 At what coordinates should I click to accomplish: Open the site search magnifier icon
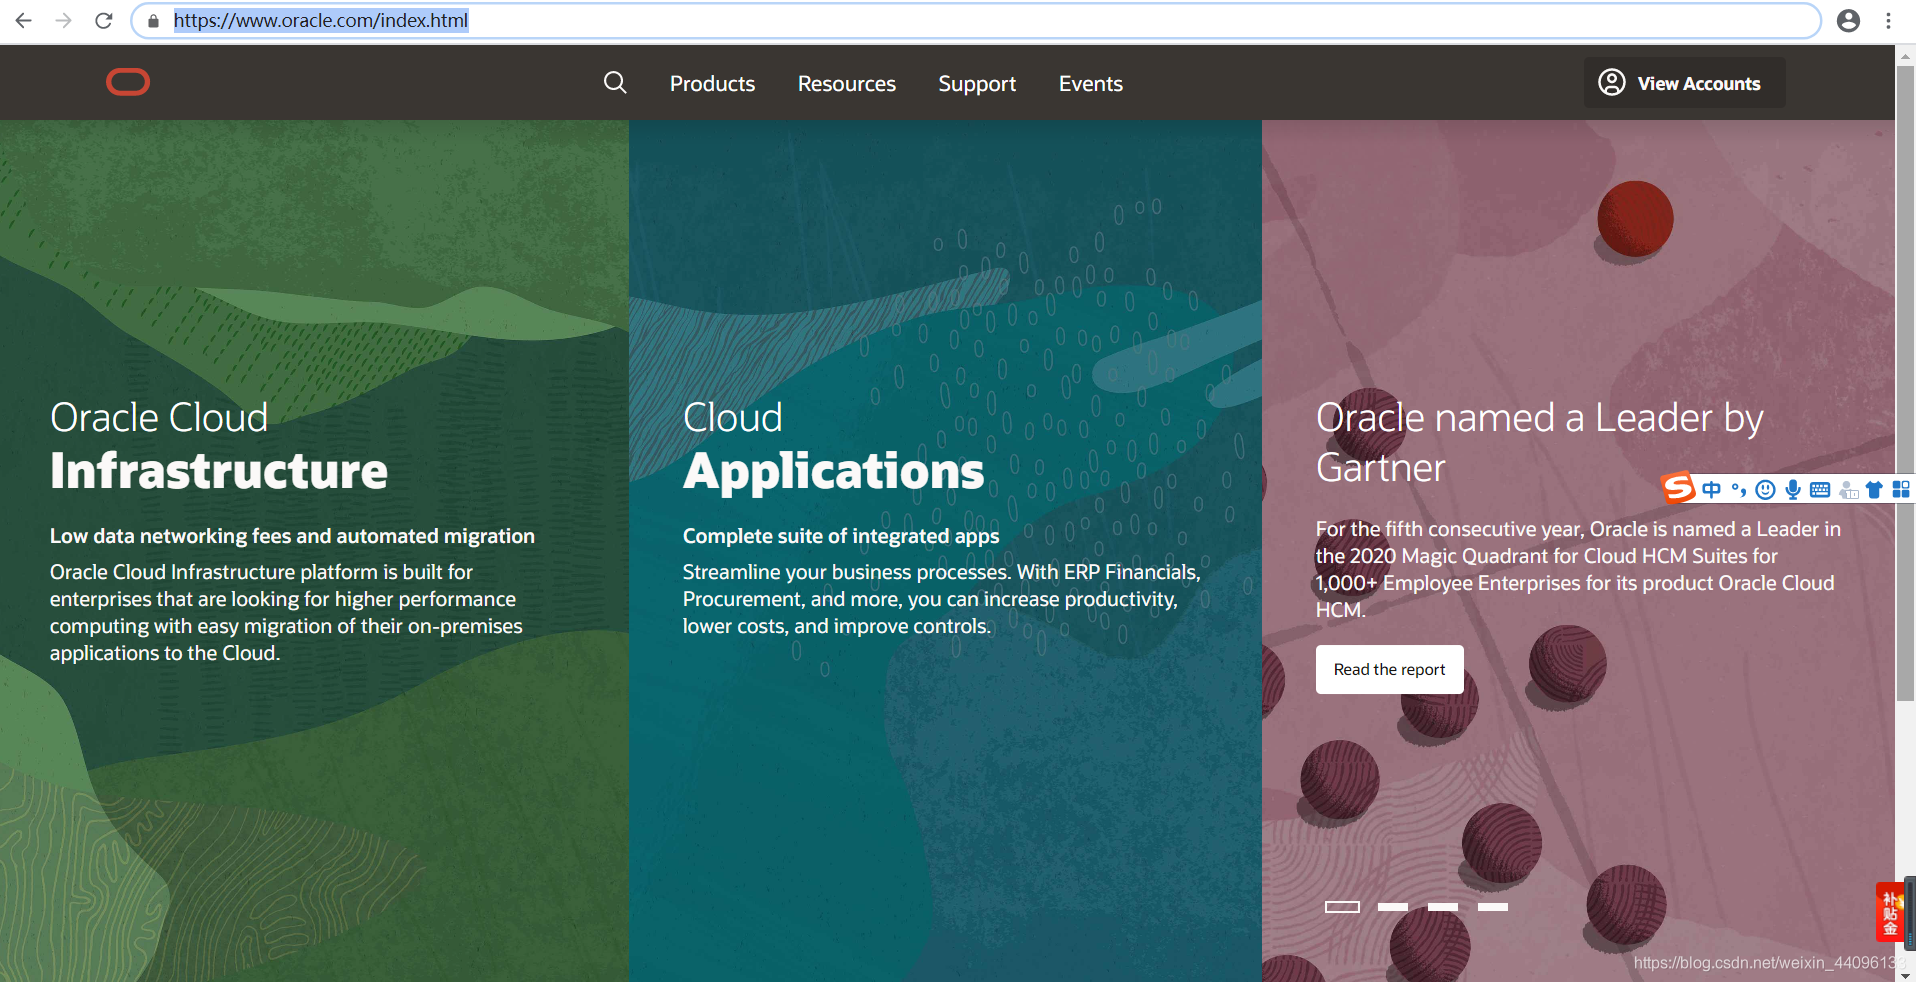click(x=615, y=83)
